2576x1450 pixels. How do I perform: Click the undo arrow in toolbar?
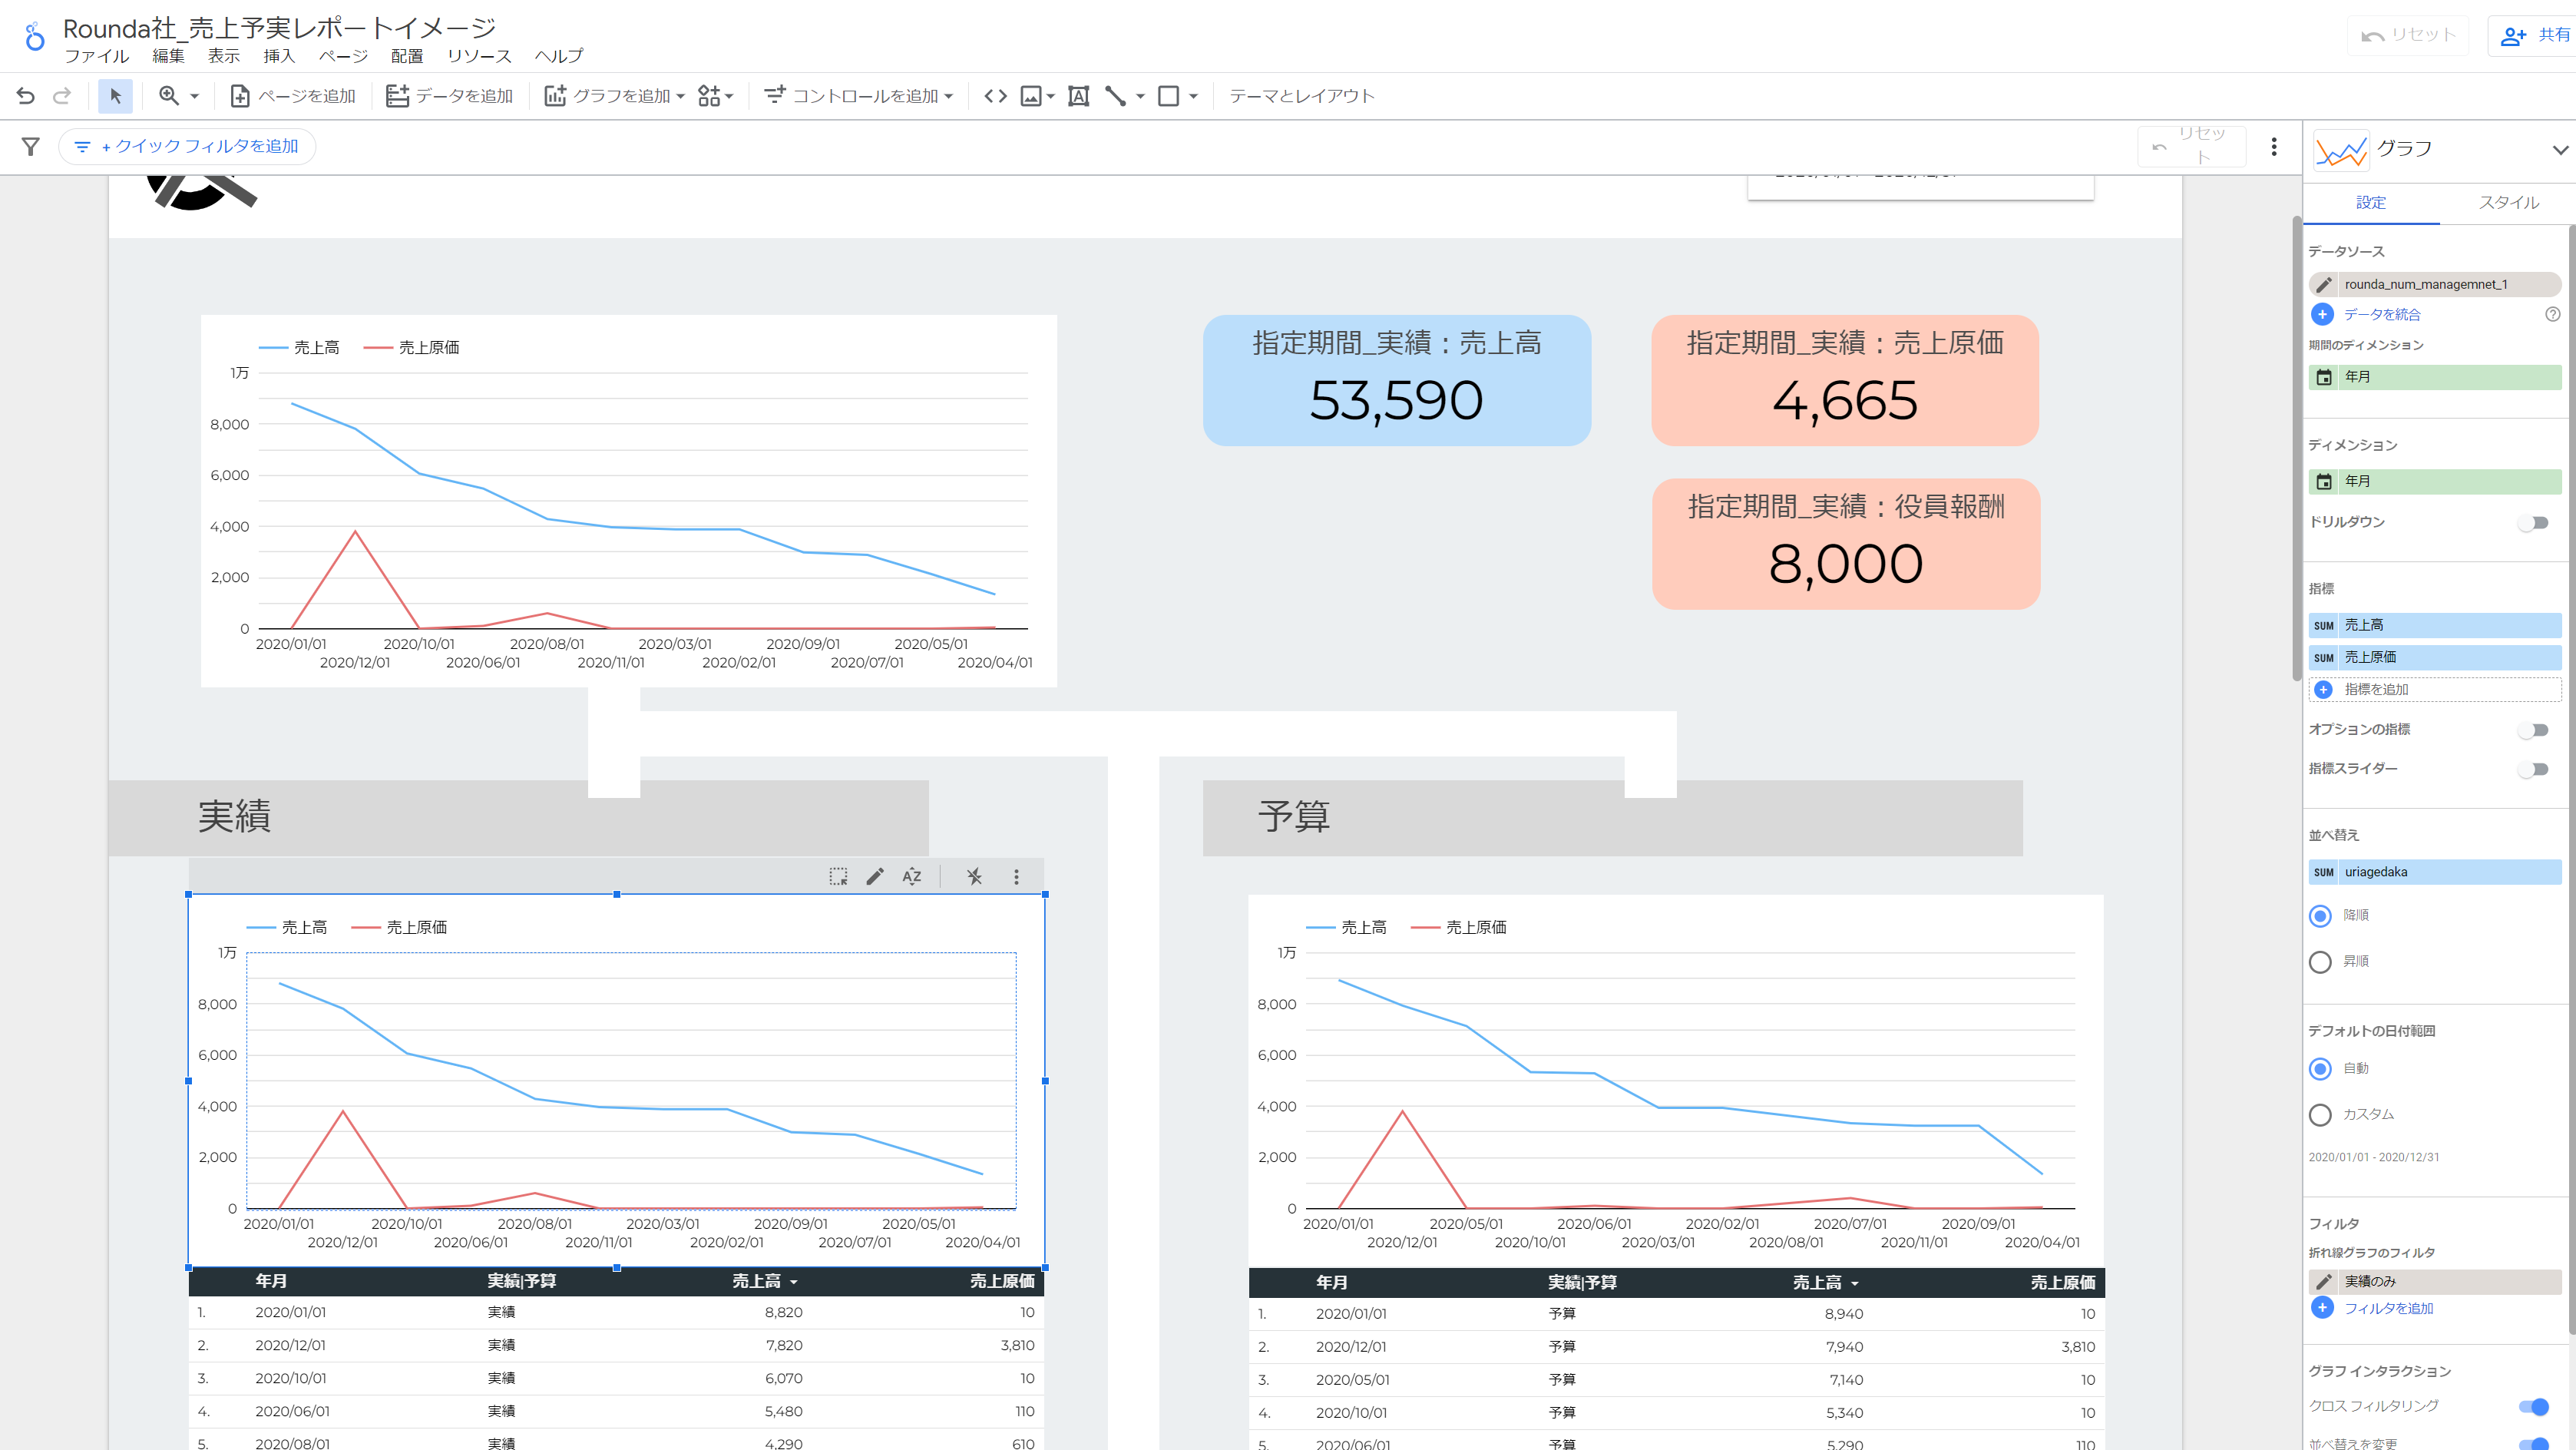click(26, 96)
